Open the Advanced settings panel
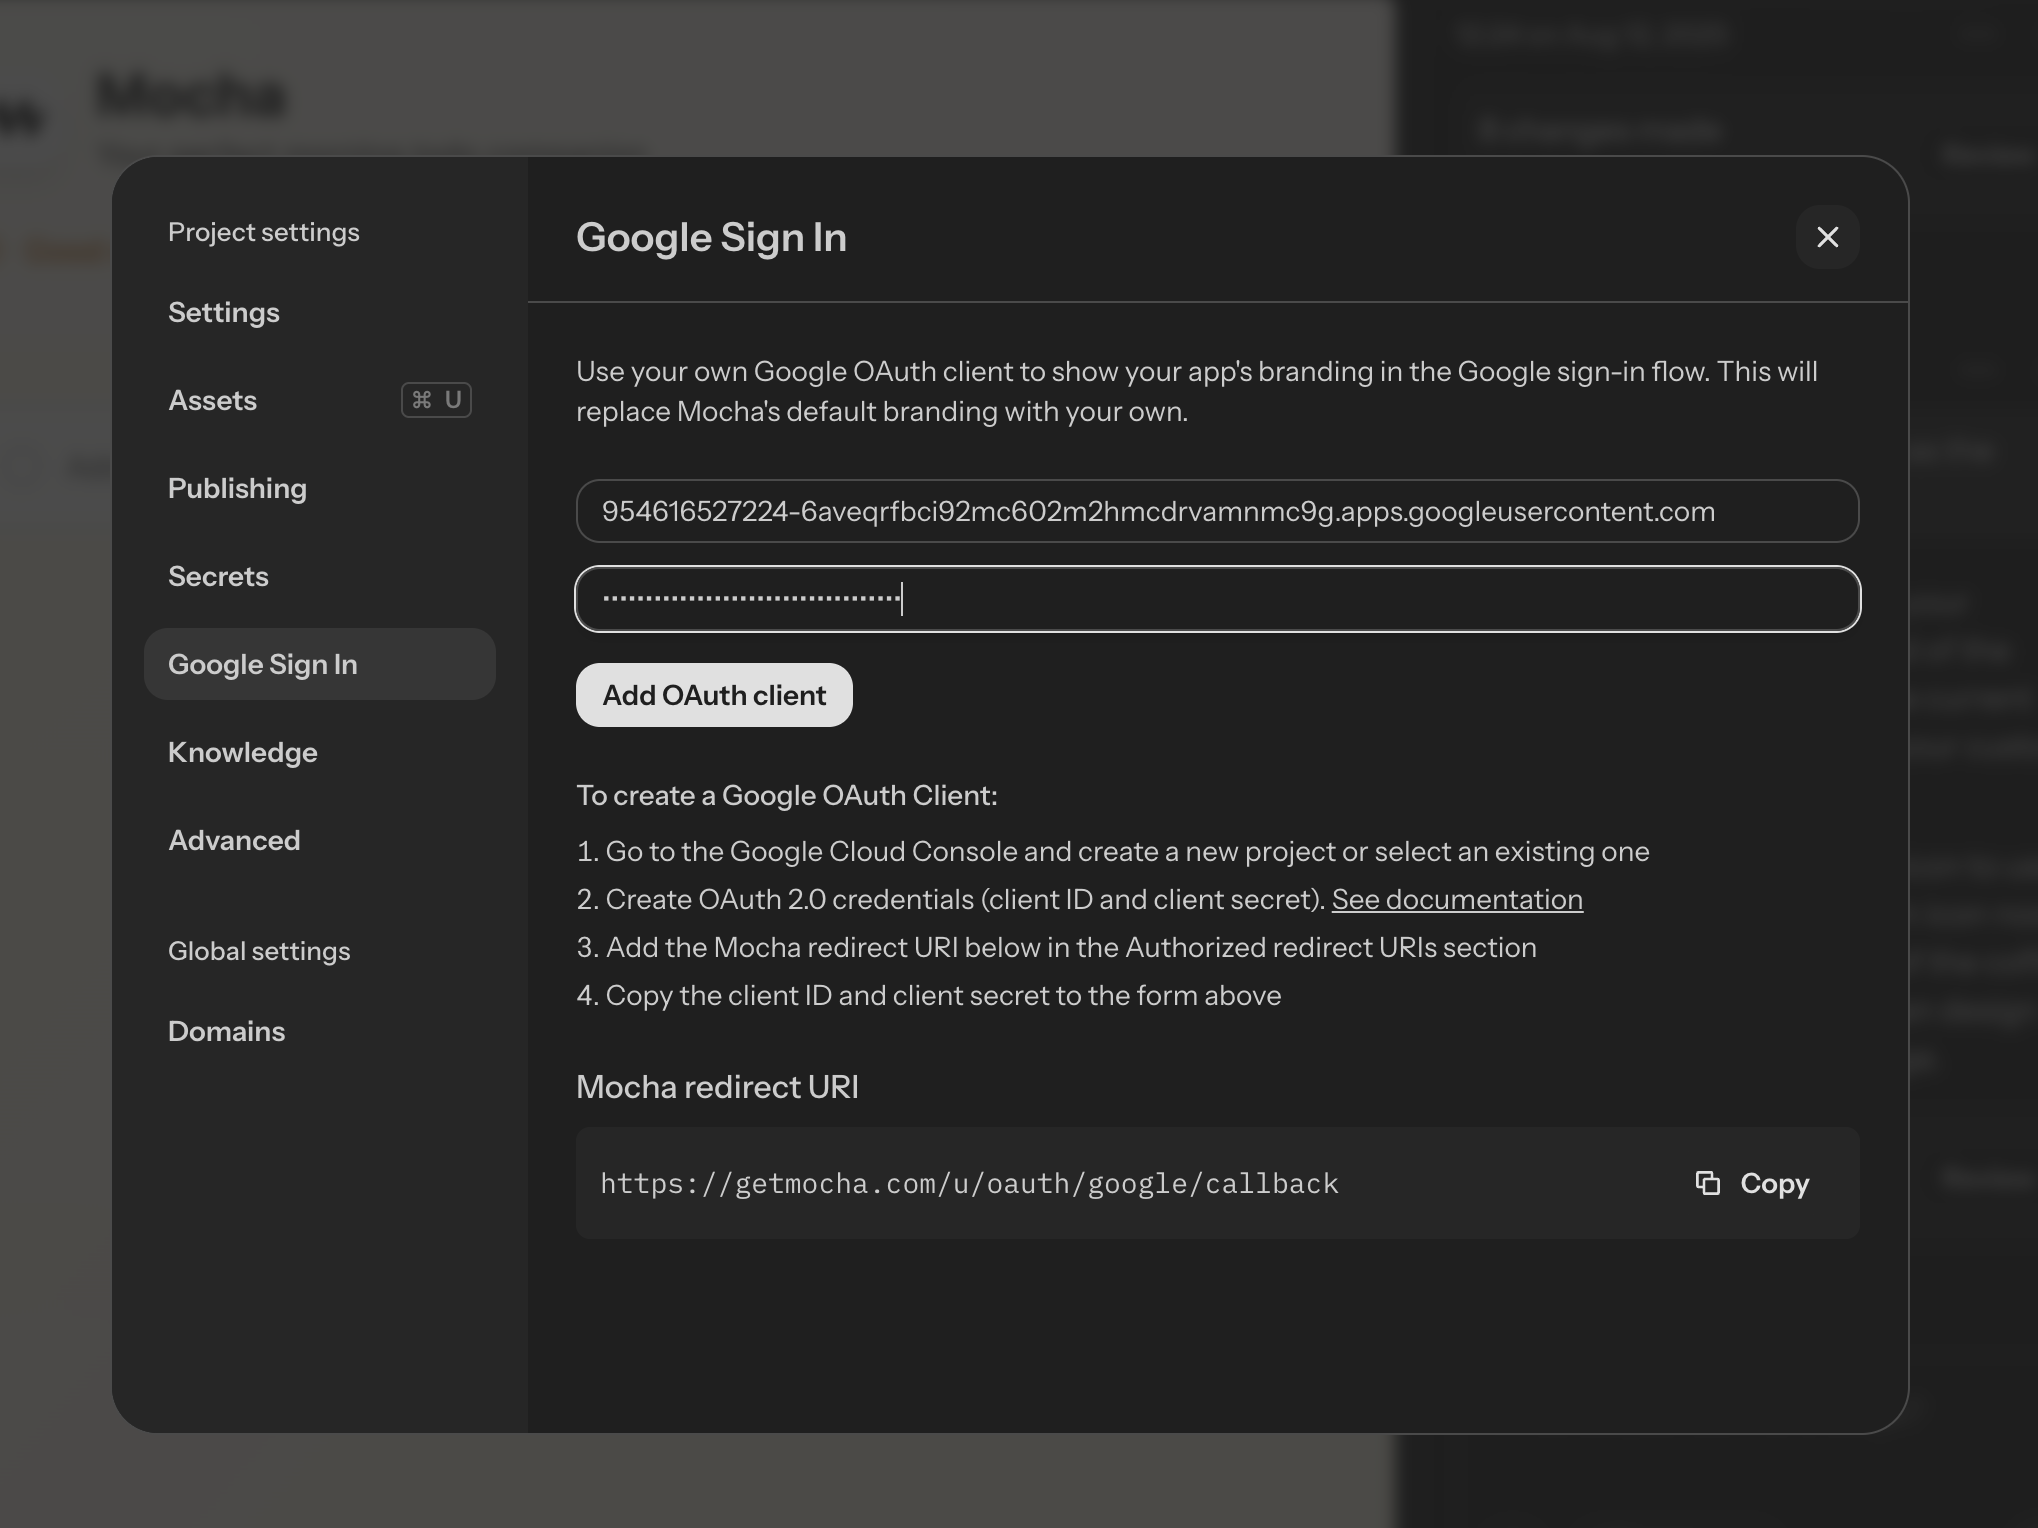The image size is (2038, 1528). 234,840
